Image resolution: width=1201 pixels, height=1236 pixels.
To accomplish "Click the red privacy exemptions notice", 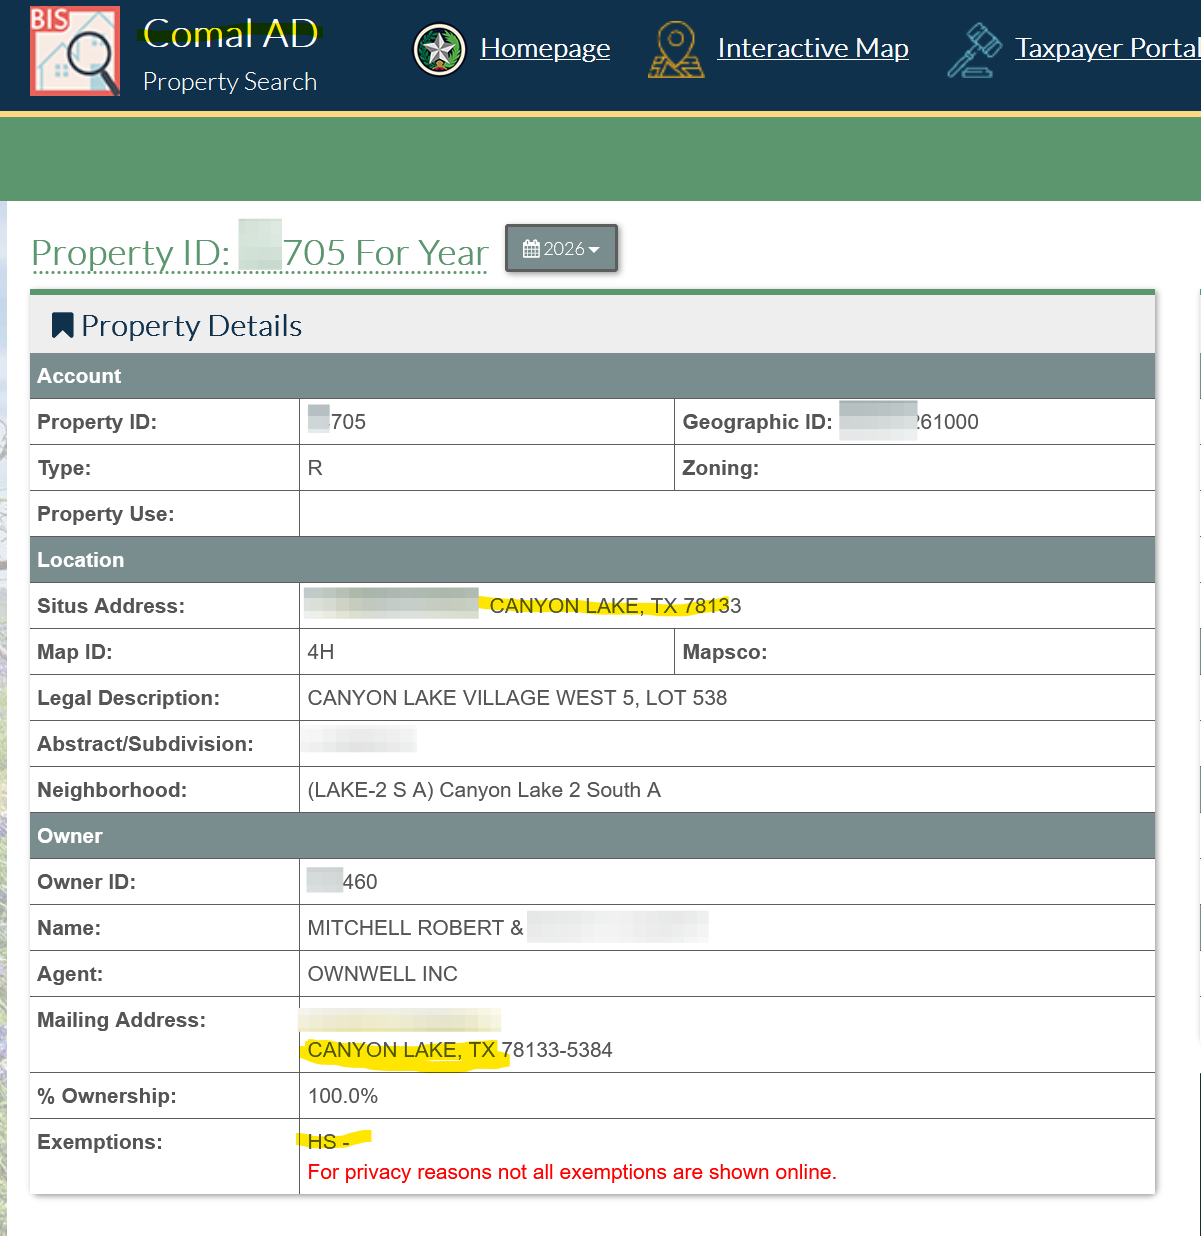I will pyautogui.click(x=572, y=1172).
